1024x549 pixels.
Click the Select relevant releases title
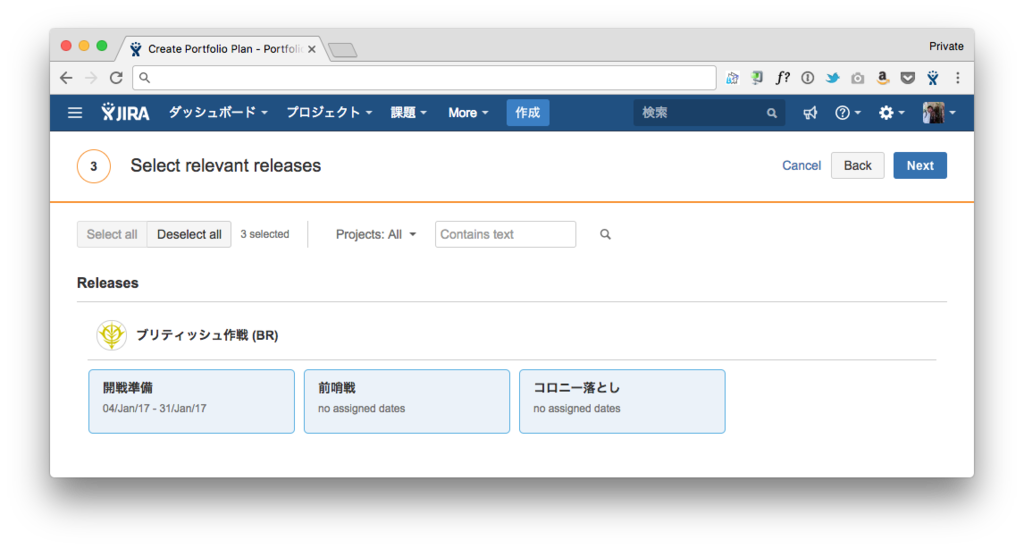225,166
